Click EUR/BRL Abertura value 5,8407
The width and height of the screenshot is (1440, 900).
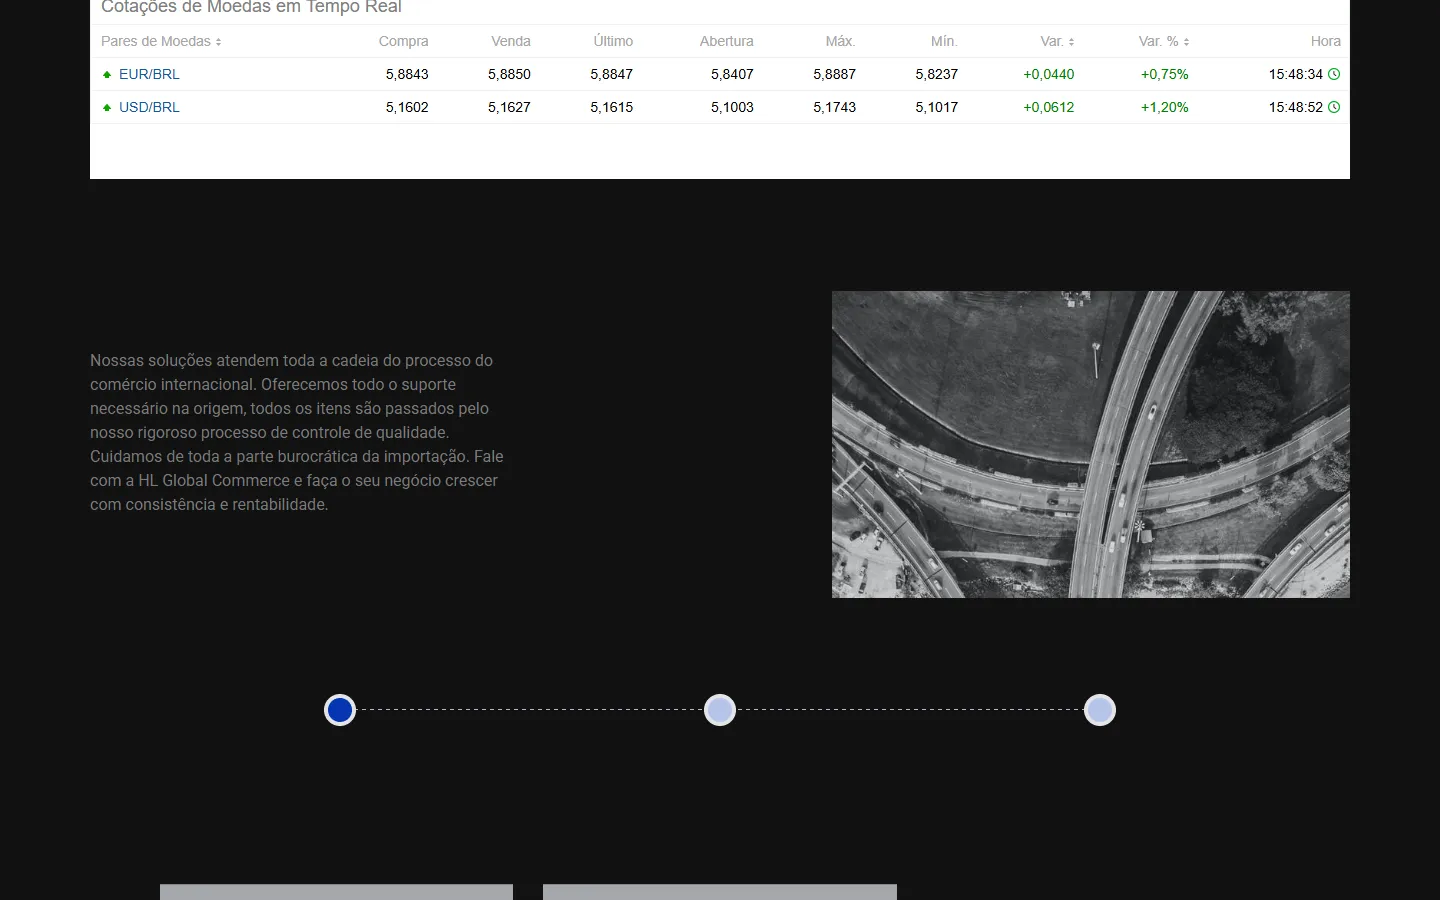(x=732, y=74)
